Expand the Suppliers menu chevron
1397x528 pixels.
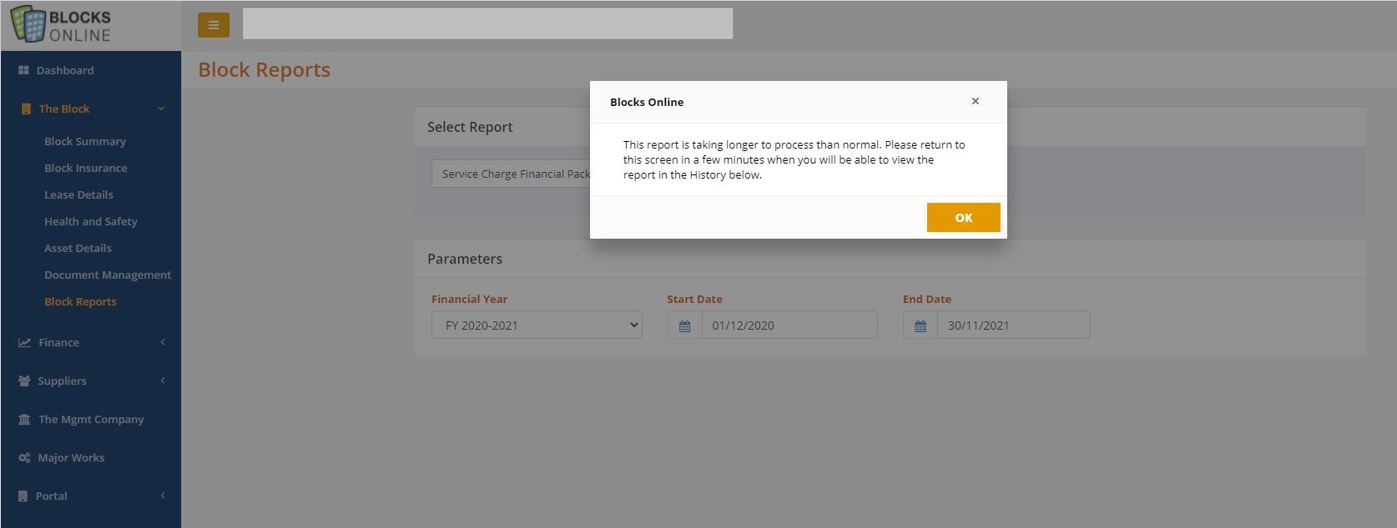(x=162, y=381)
